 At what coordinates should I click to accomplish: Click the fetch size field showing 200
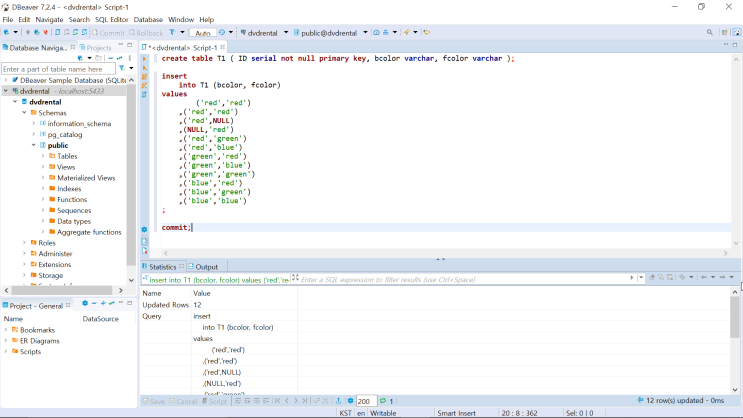tap(366, 401)
